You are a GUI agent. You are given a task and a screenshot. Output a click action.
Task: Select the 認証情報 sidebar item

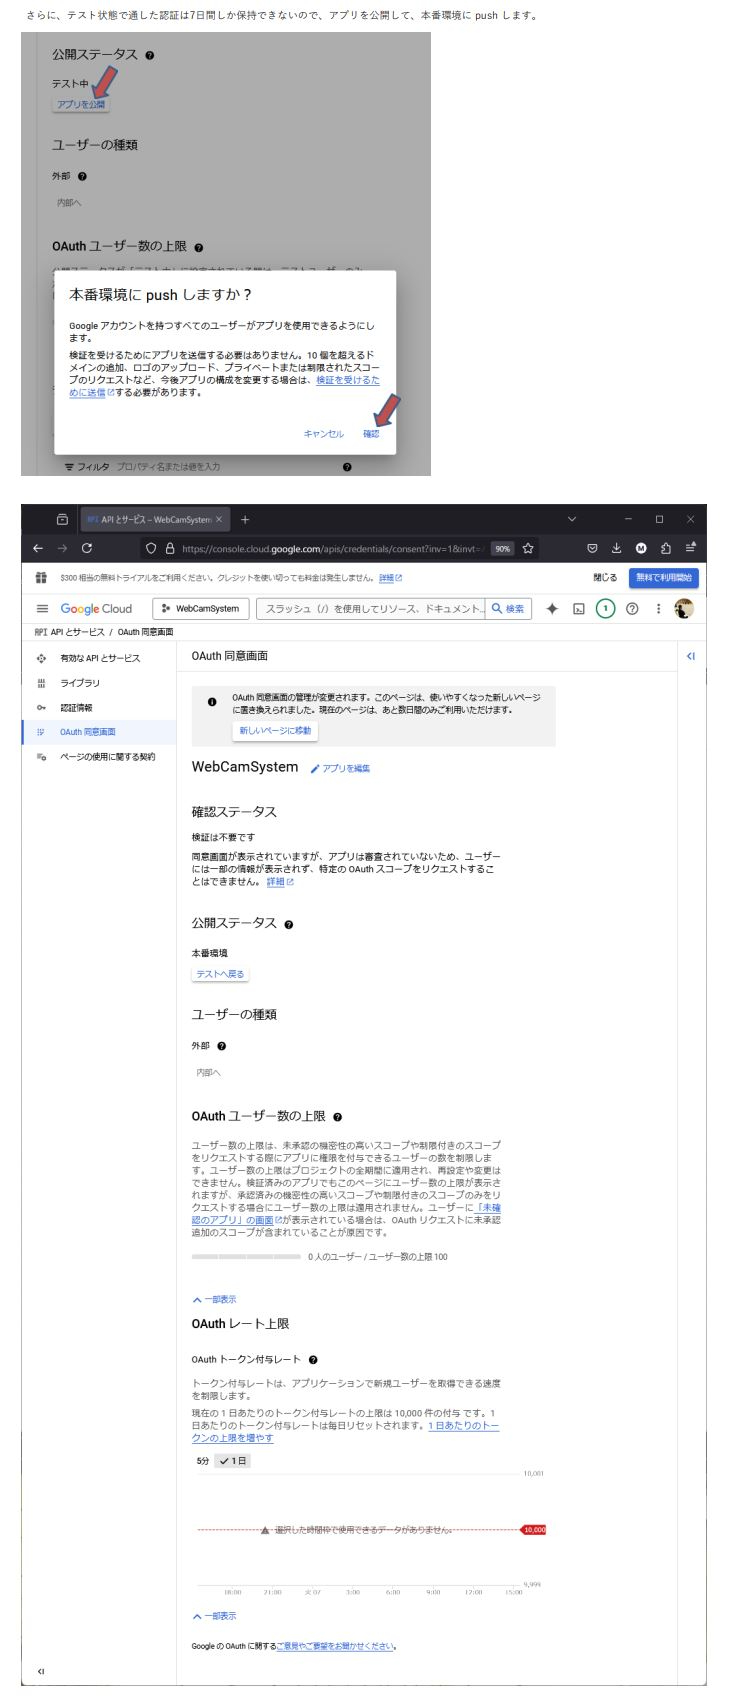point(99,707)
